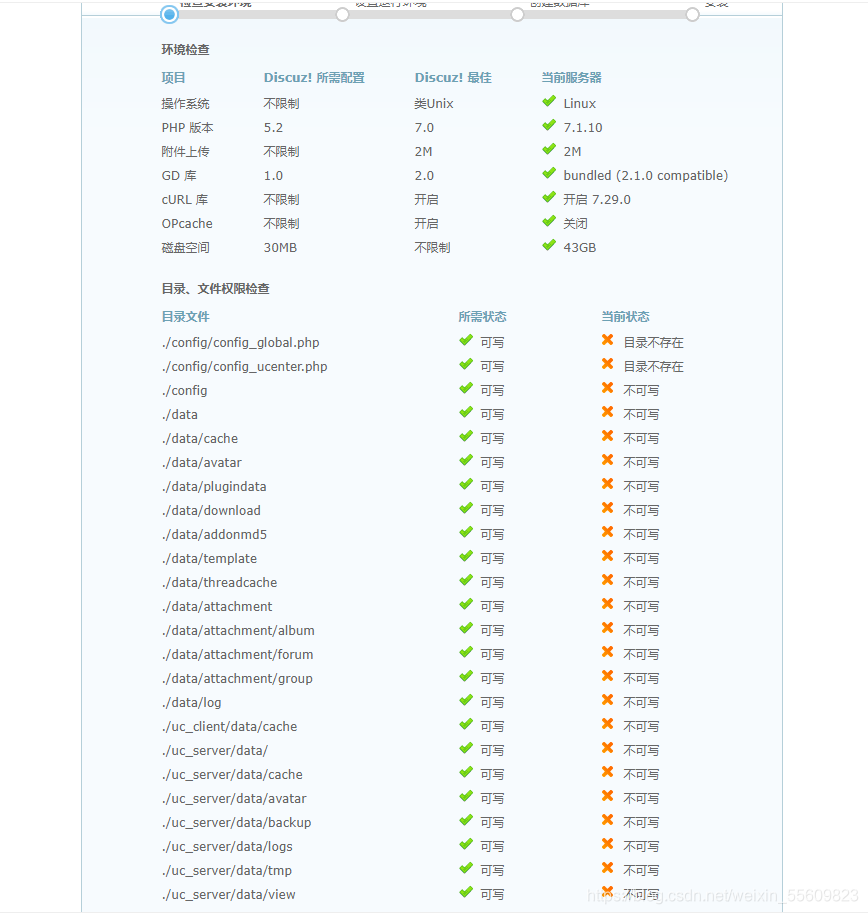Viewport: 868px width, 914px height.
Task: Click orange cross in ./data/attachment/group row
Action: pos(607,676)
